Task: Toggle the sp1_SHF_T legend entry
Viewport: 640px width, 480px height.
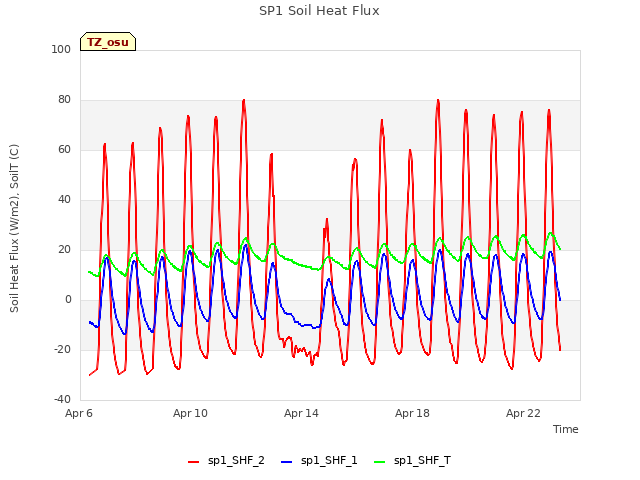Action: click(412, 461)
